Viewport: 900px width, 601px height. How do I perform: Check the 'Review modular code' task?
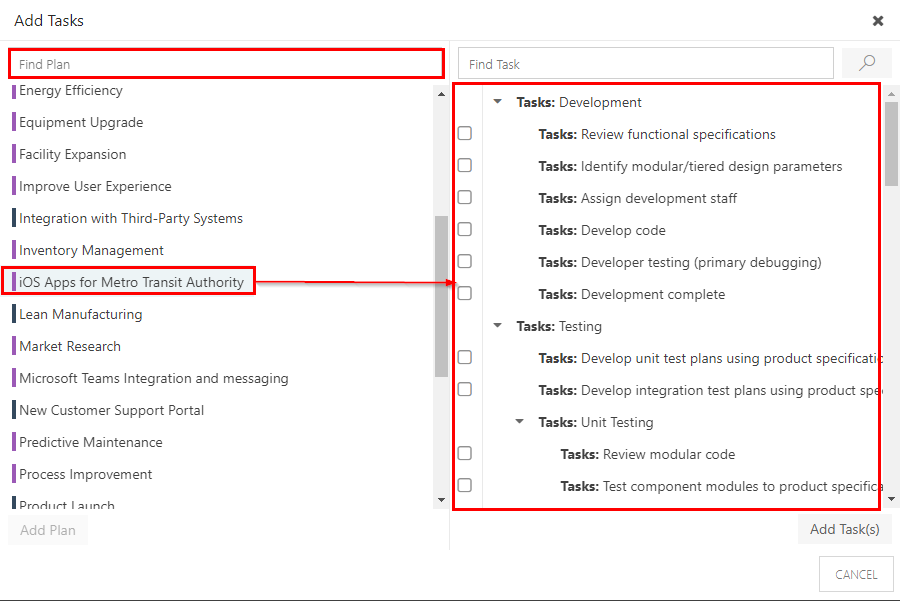coord(464,453)
